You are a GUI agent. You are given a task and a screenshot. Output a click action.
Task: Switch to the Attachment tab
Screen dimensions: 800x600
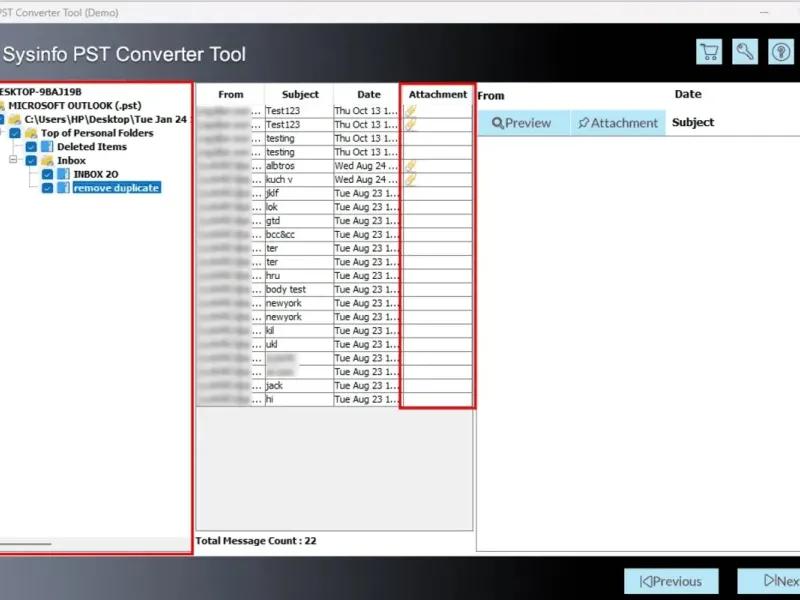click(x=618, y=123)
